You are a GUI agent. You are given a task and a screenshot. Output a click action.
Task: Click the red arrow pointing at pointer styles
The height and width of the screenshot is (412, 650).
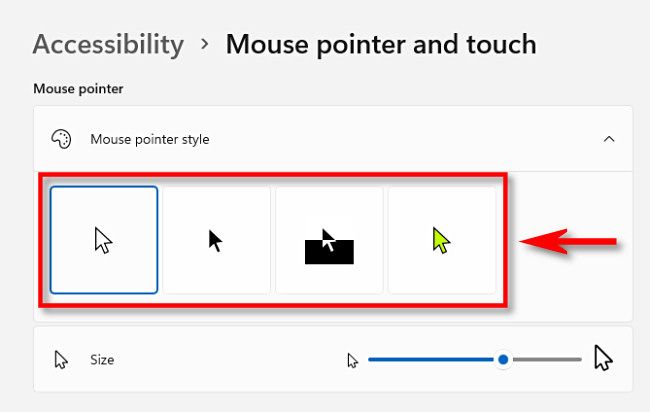click(x=572, y=243)
